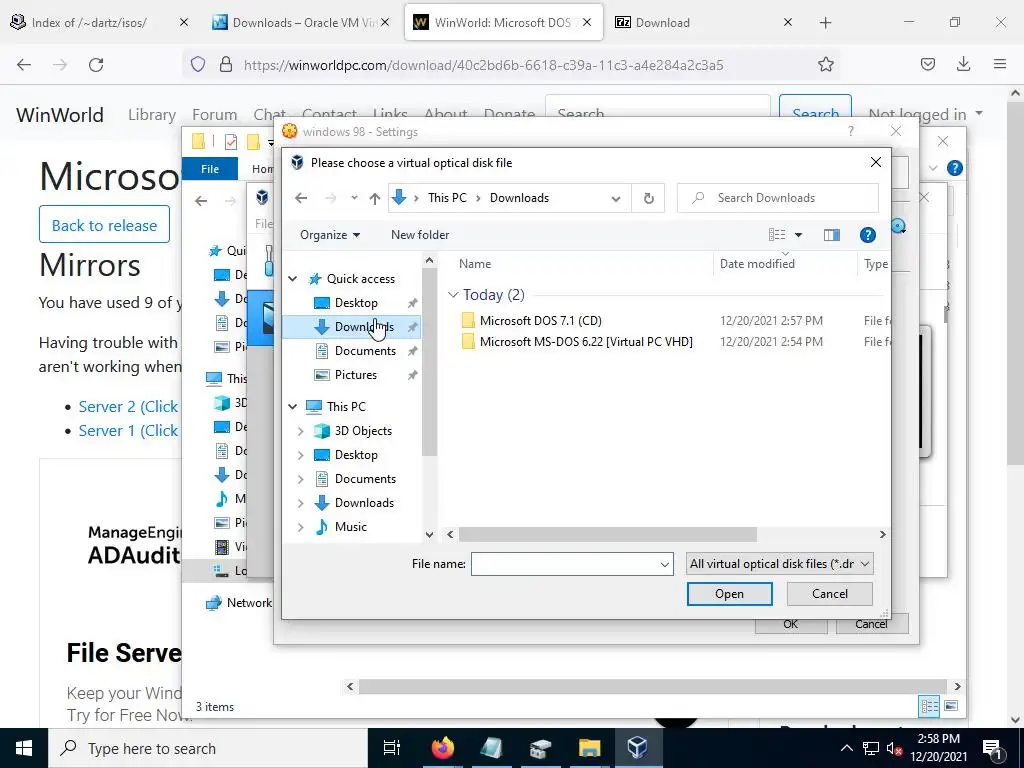
Task: Change the view layout icon
Action: (x=776, y=234)
